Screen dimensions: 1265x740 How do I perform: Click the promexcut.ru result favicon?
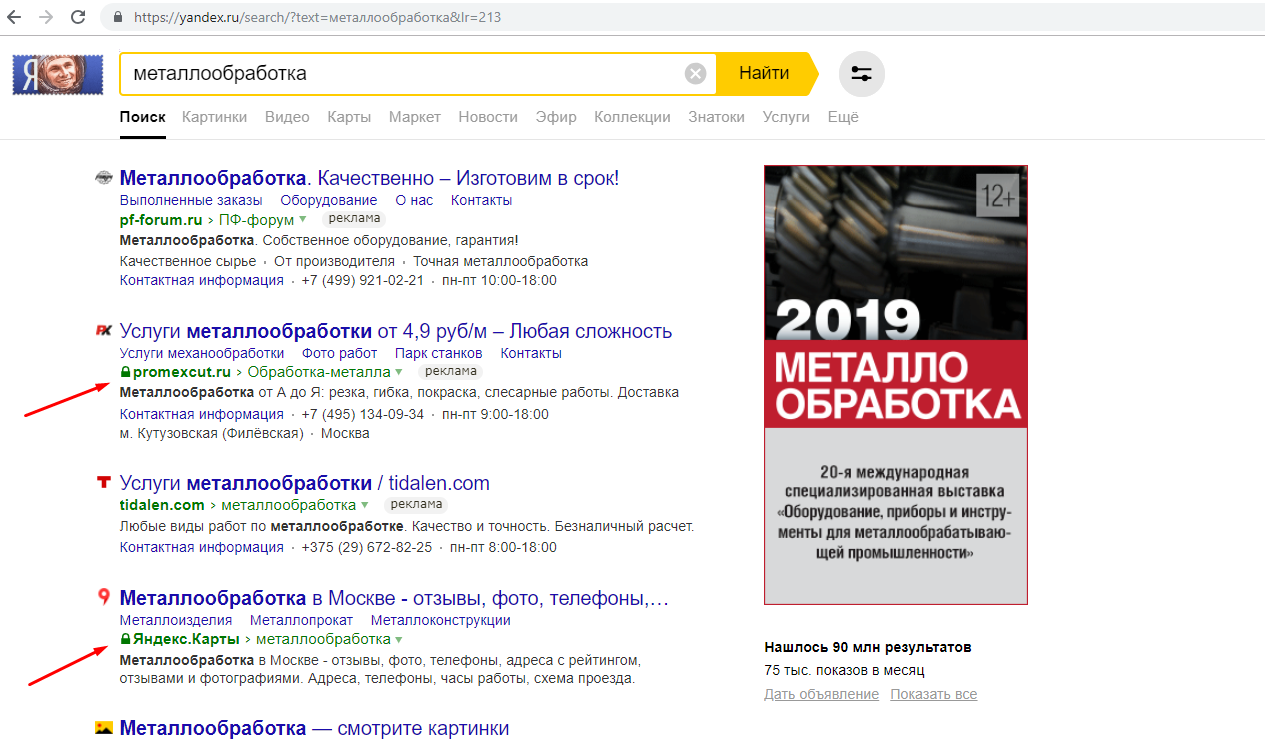click(x=103, y=331)
